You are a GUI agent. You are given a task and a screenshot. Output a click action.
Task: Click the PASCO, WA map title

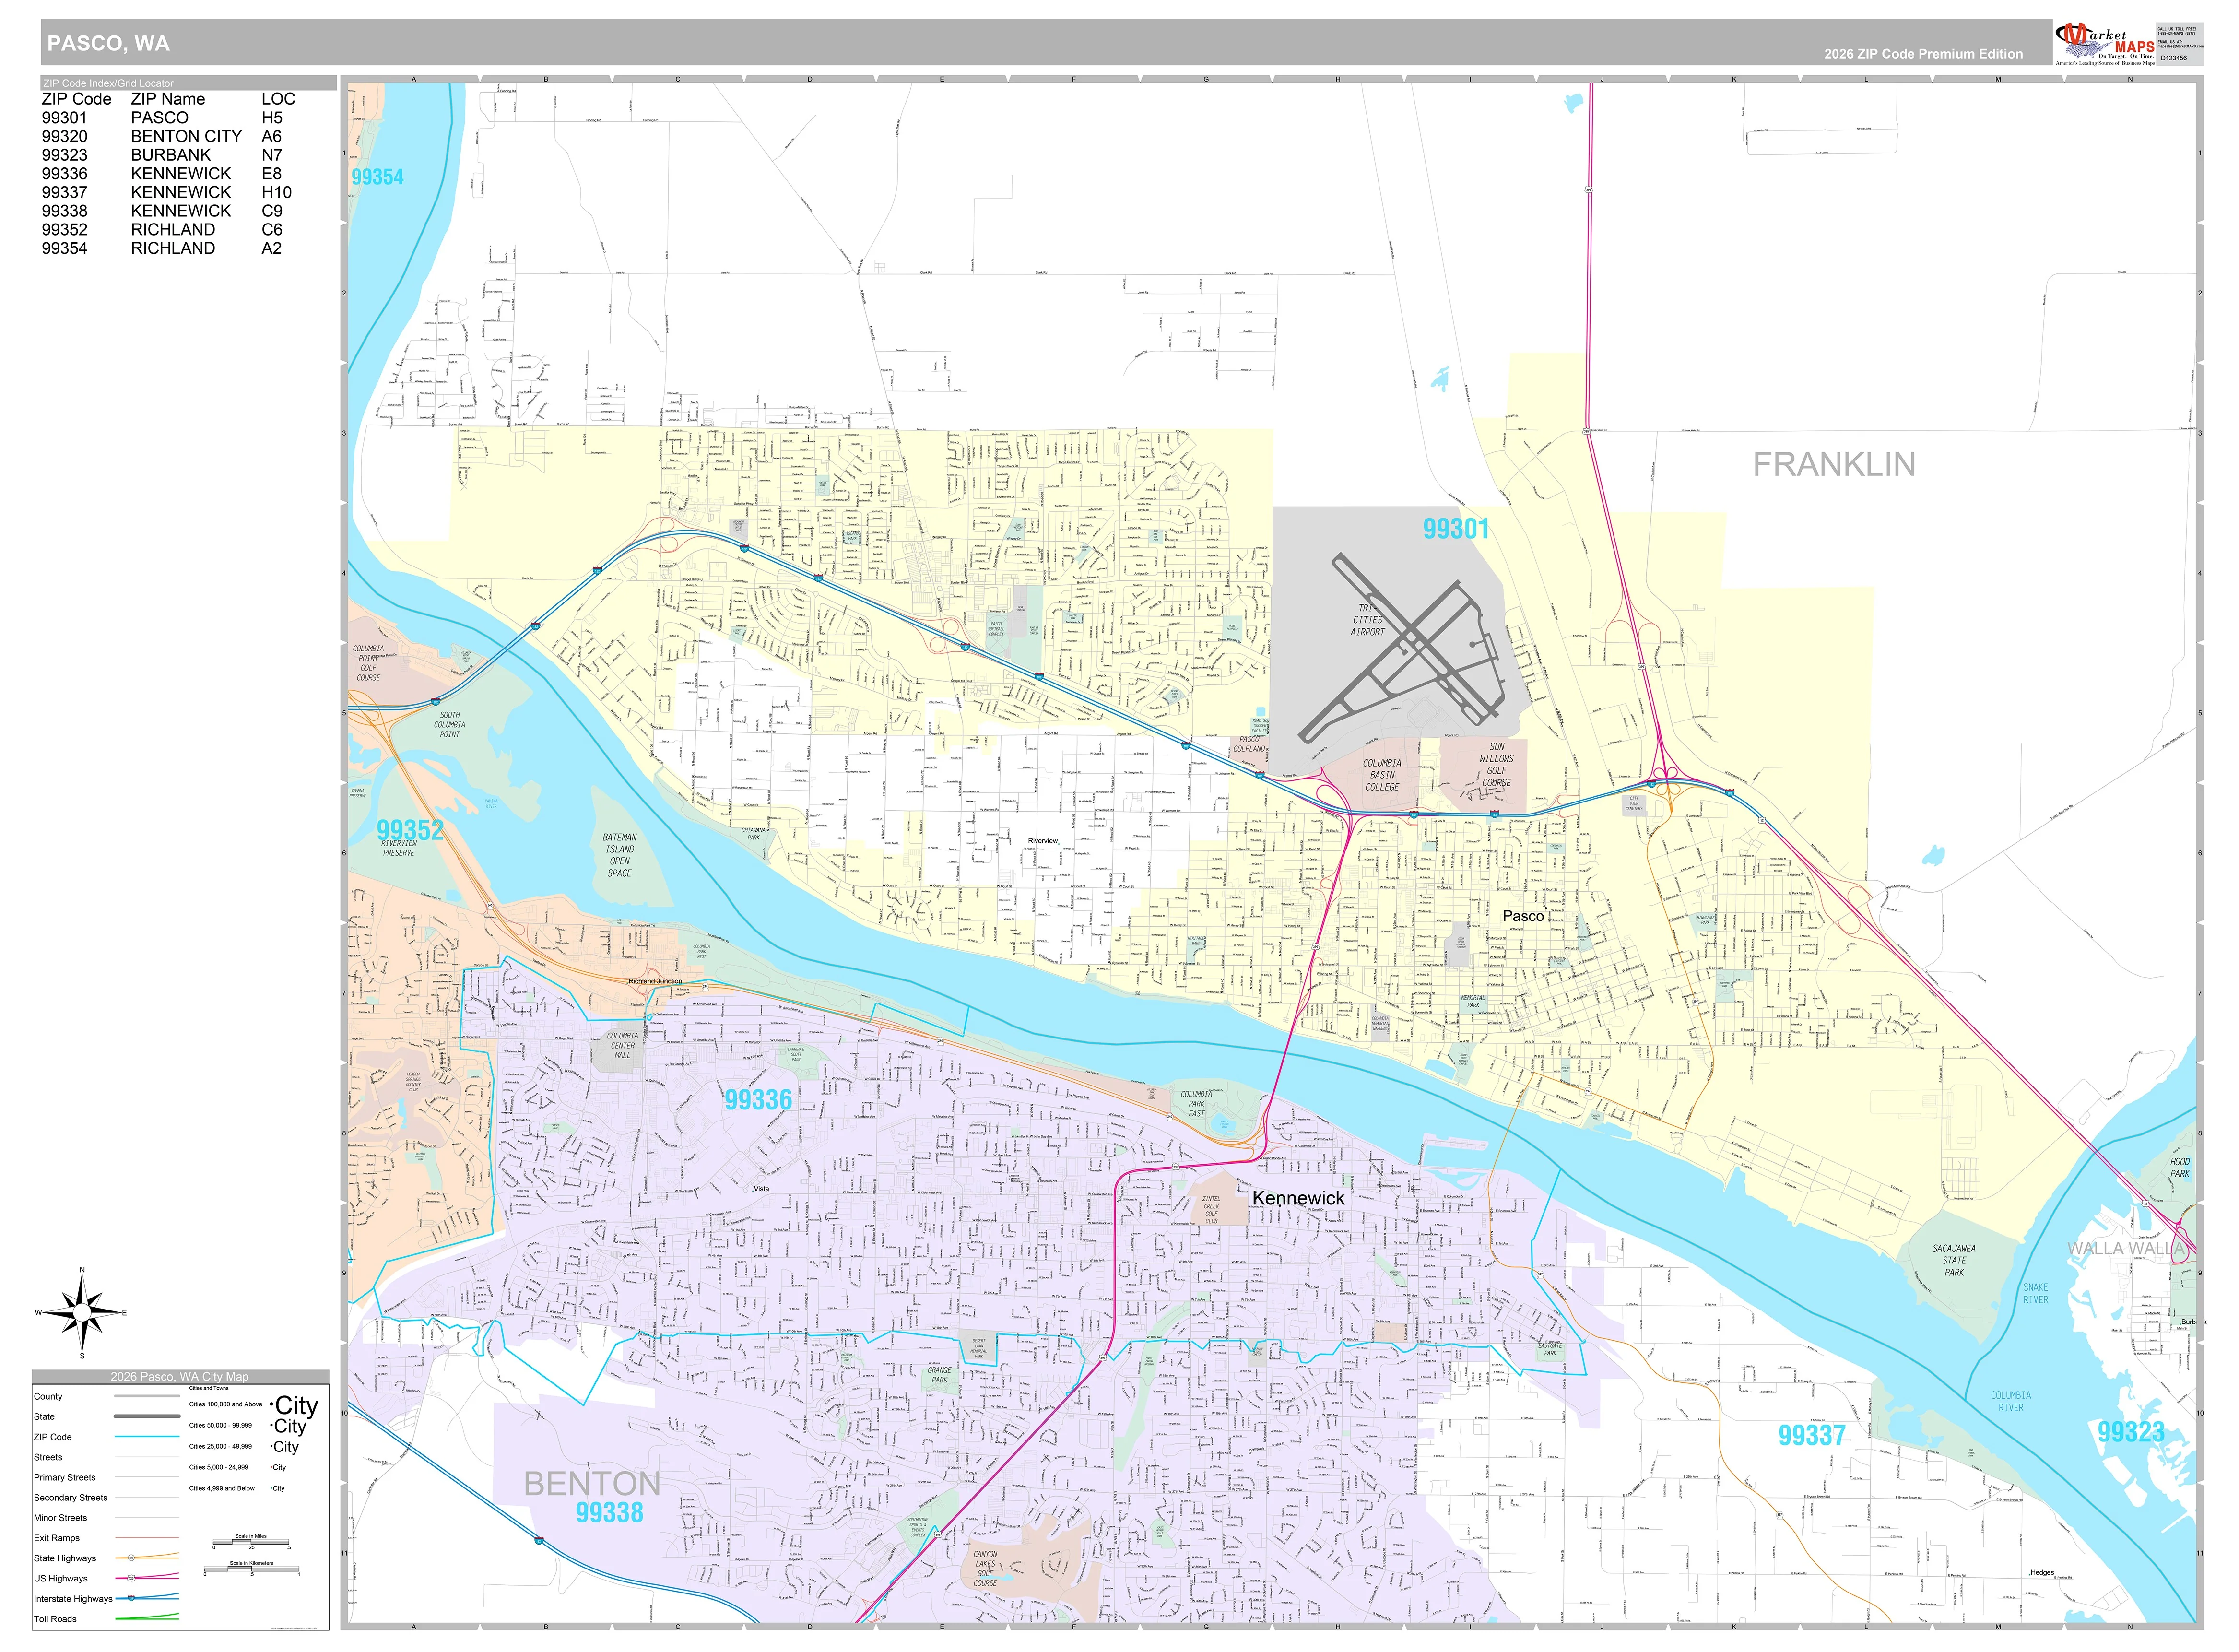(108, 44)
